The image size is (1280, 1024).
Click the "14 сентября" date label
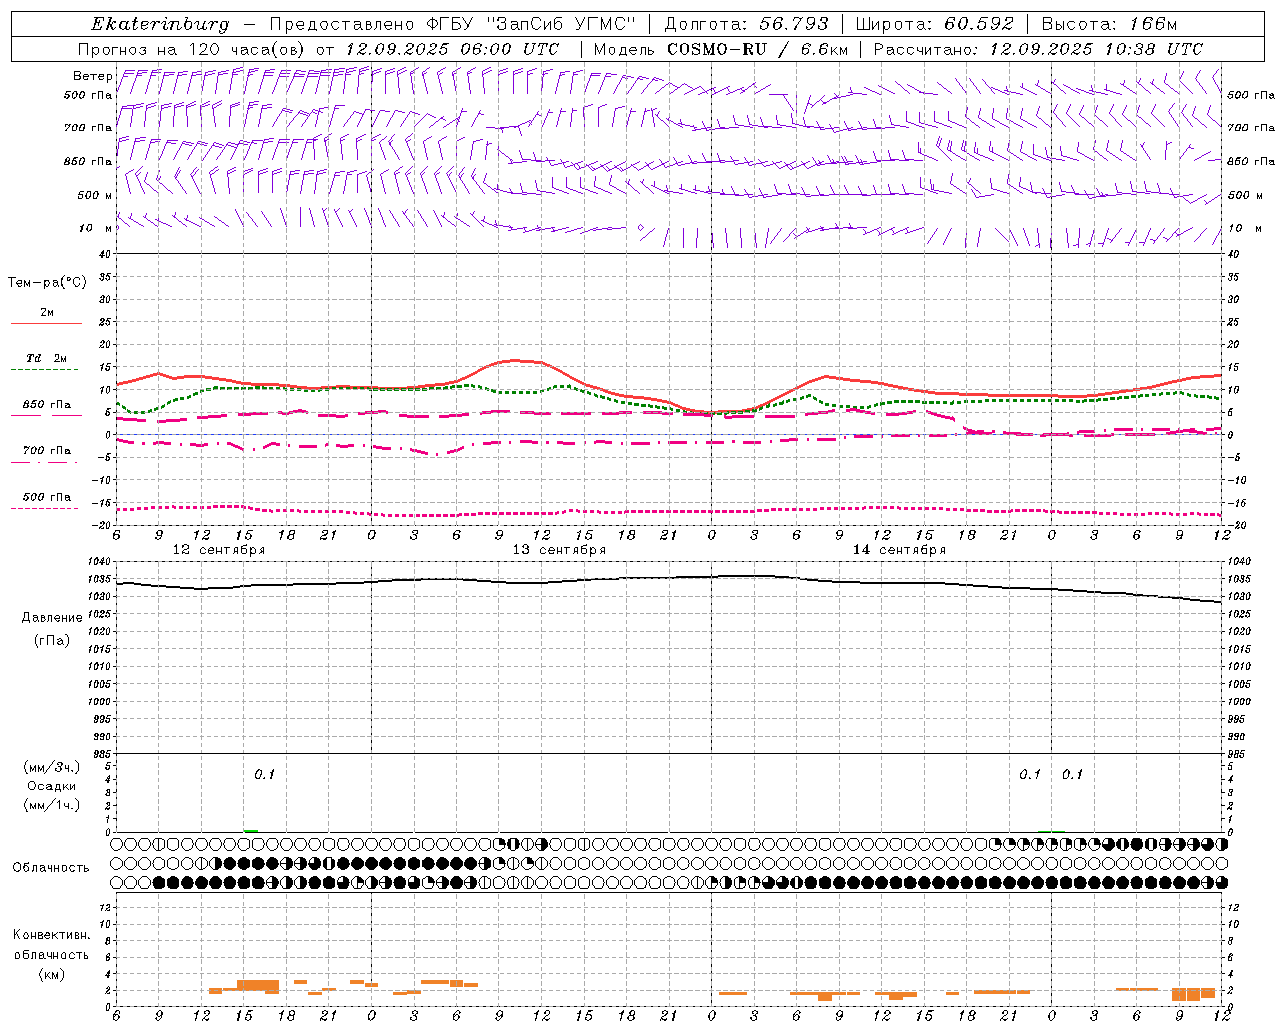[x=899, y=550]
